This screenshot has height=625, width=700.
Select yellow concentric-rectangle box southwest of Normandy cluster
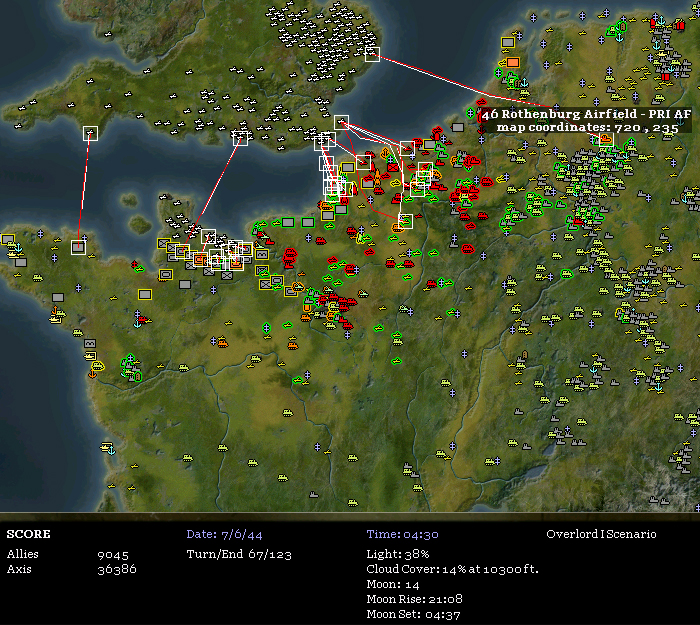pos(166,275)
